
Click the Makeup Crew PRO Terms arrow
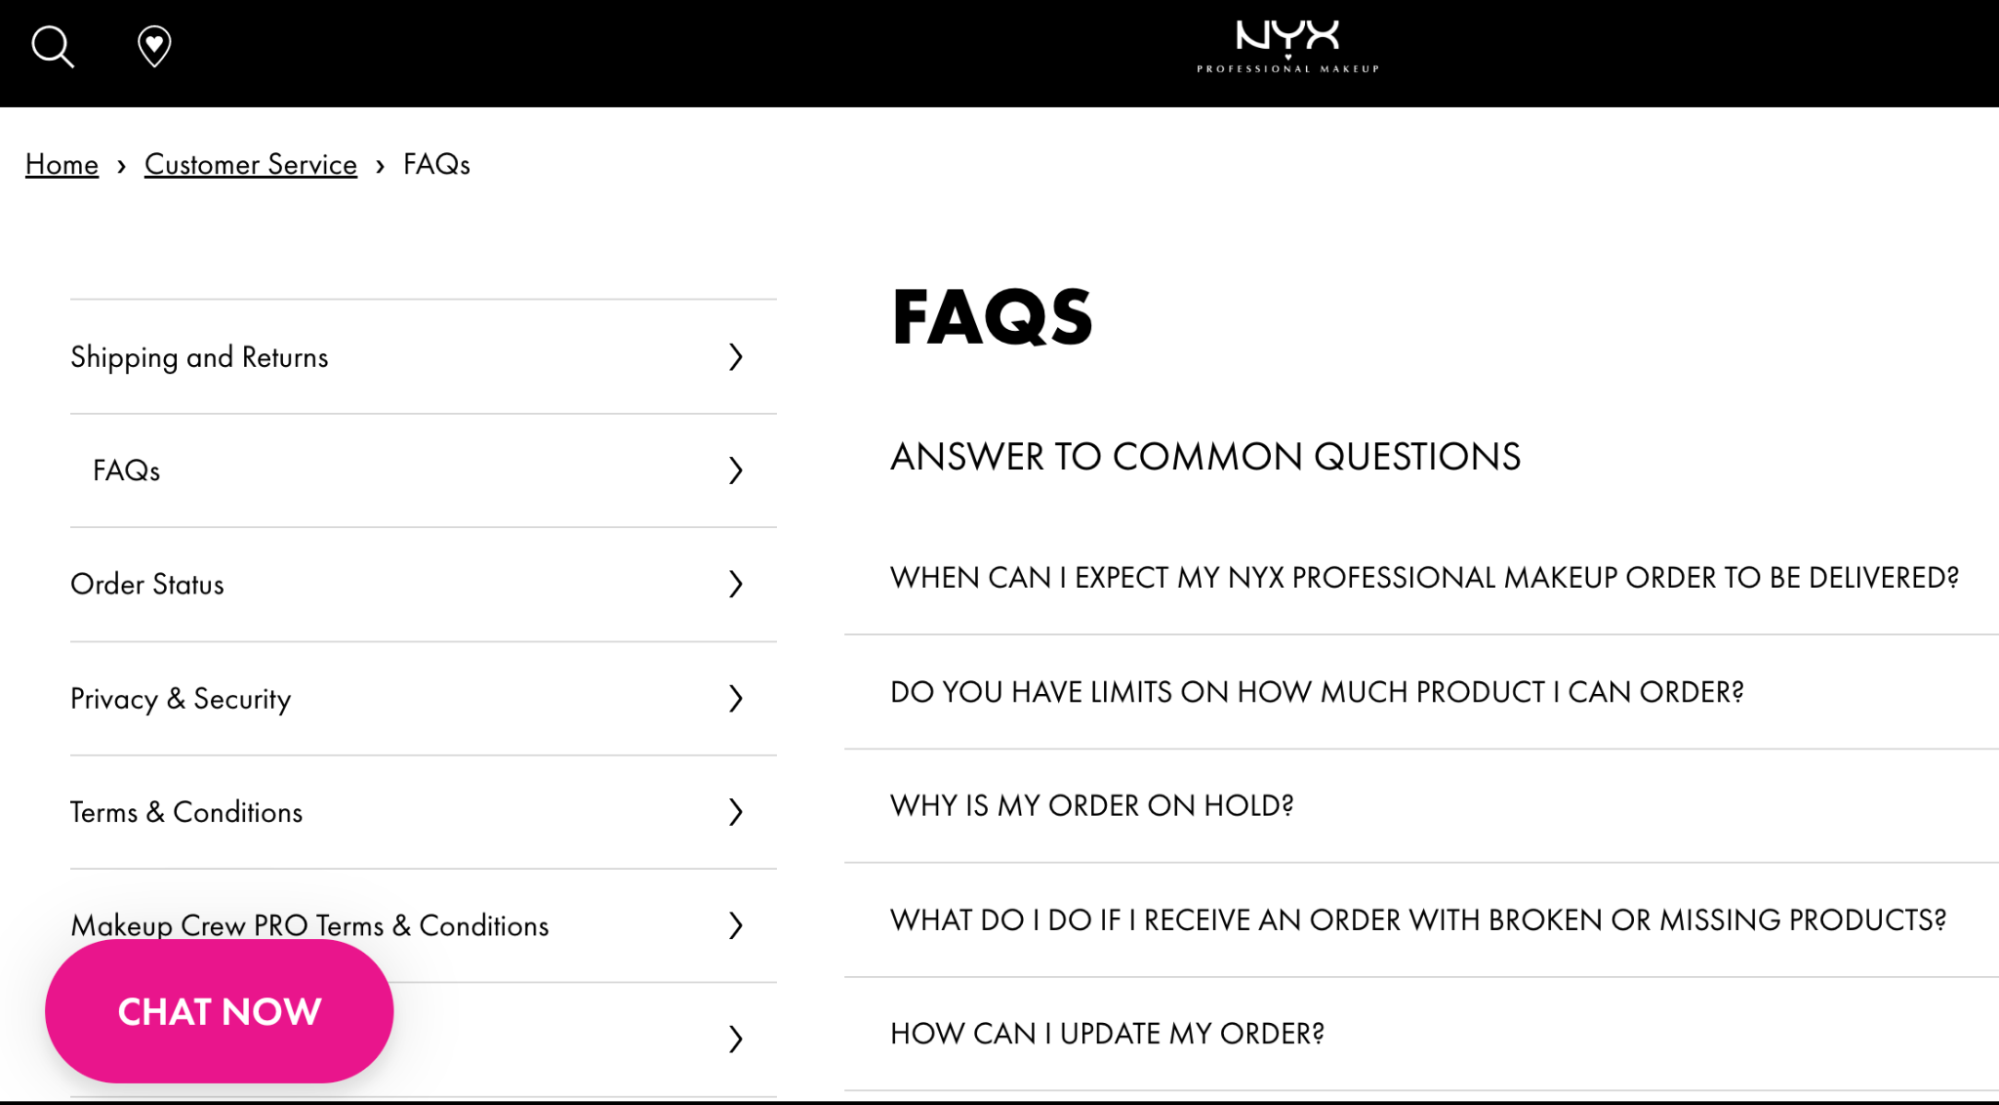[x=736, y=925]
